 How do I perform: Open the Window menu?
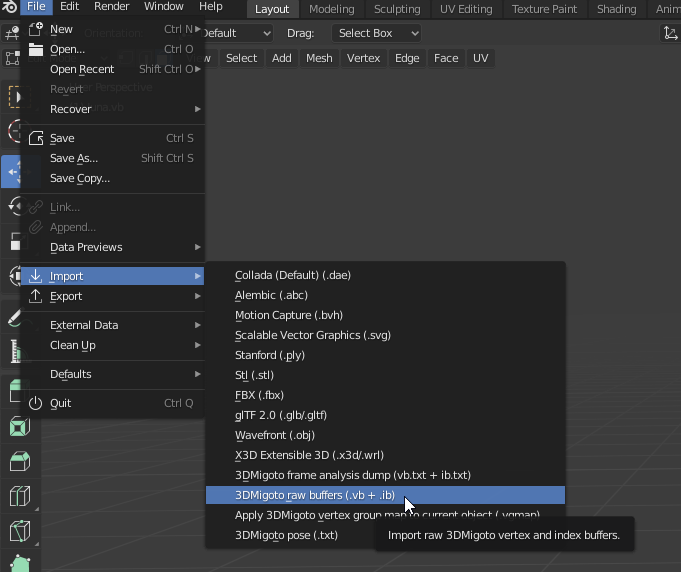click(x=164, y=7)
